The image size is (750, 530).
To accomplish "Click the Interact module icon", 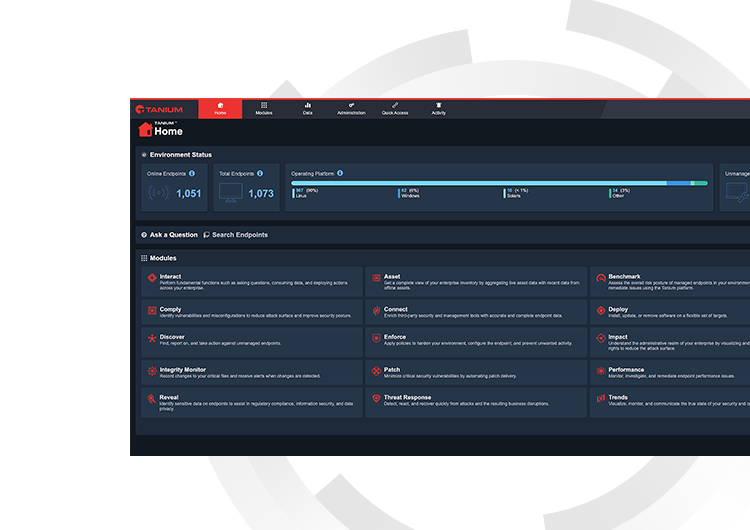I will pos(152,278).
